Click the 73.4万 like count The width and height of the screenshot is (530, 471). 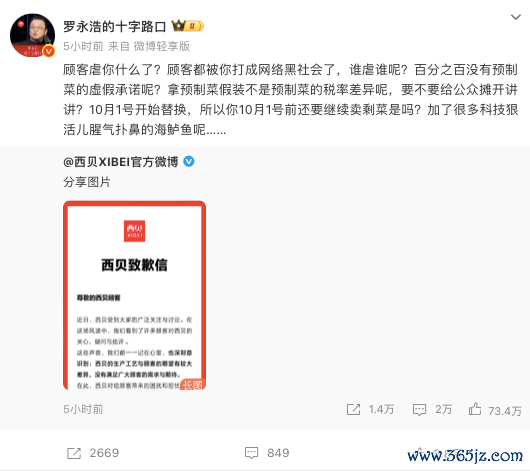point(505,411)
